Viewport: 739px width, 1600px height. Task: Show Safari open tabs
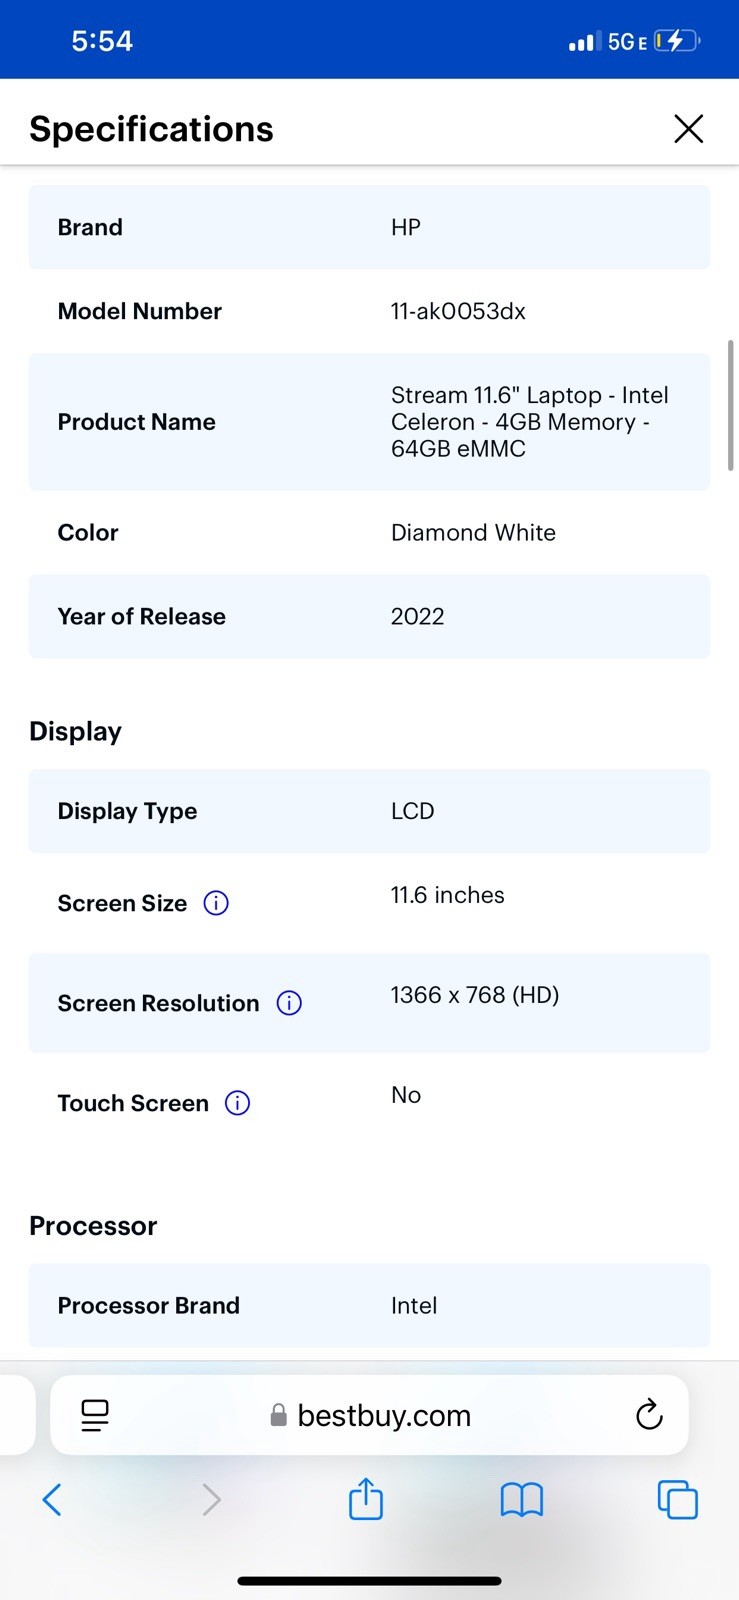(677, 1499)
